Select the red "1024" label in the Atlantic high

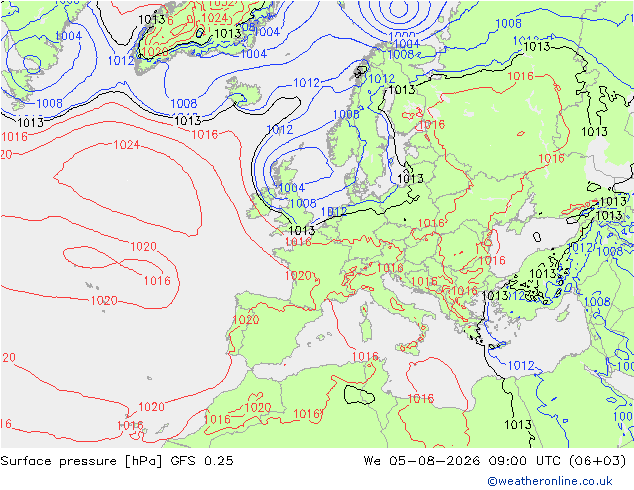[x=127, y=145]
